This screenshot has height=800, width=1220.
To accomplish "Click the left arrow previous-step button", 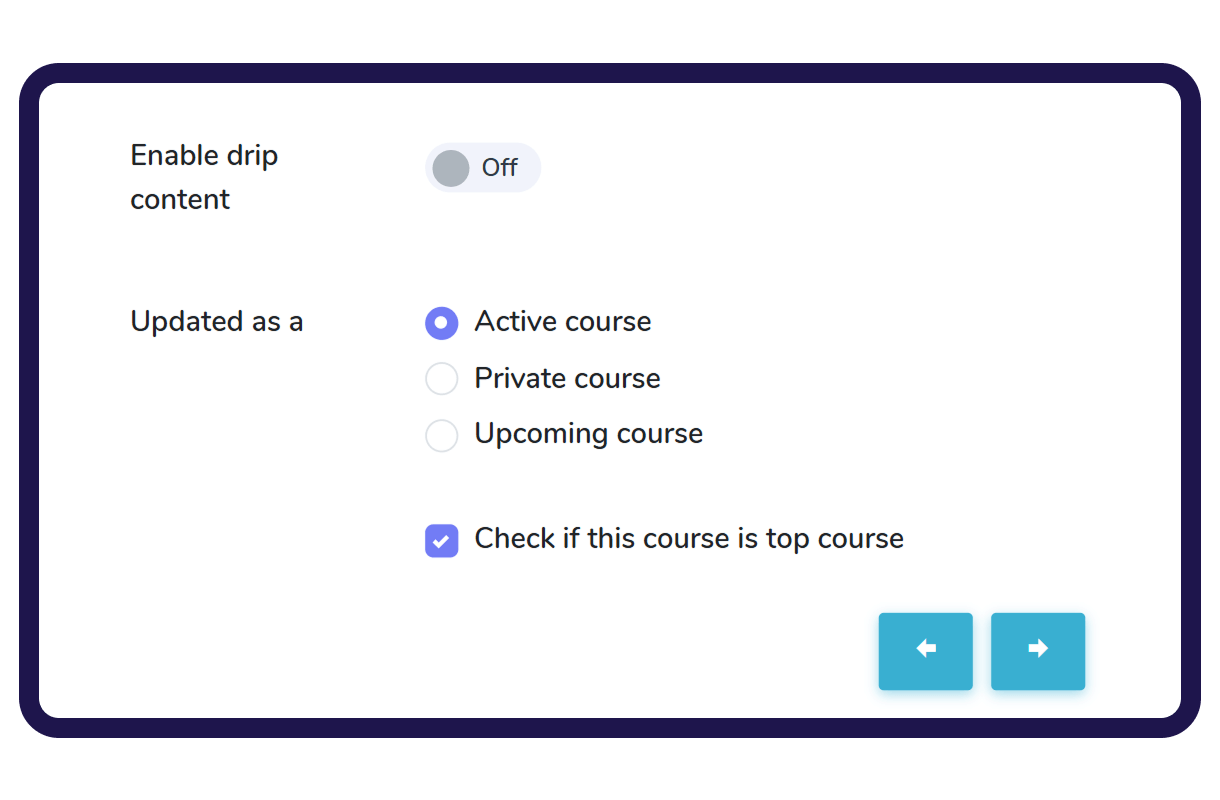I will (x=925, y=651).
